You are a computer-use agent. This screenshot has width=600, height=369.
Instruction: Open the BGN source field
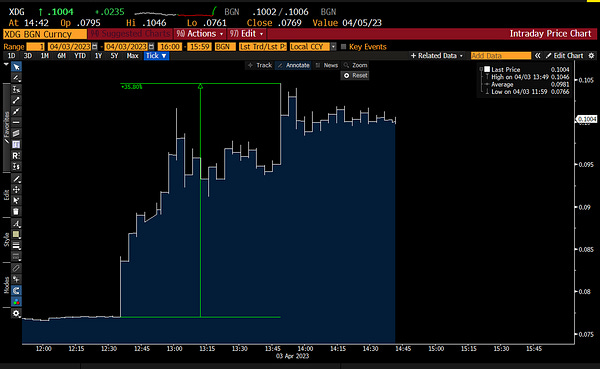coord(225,47)
